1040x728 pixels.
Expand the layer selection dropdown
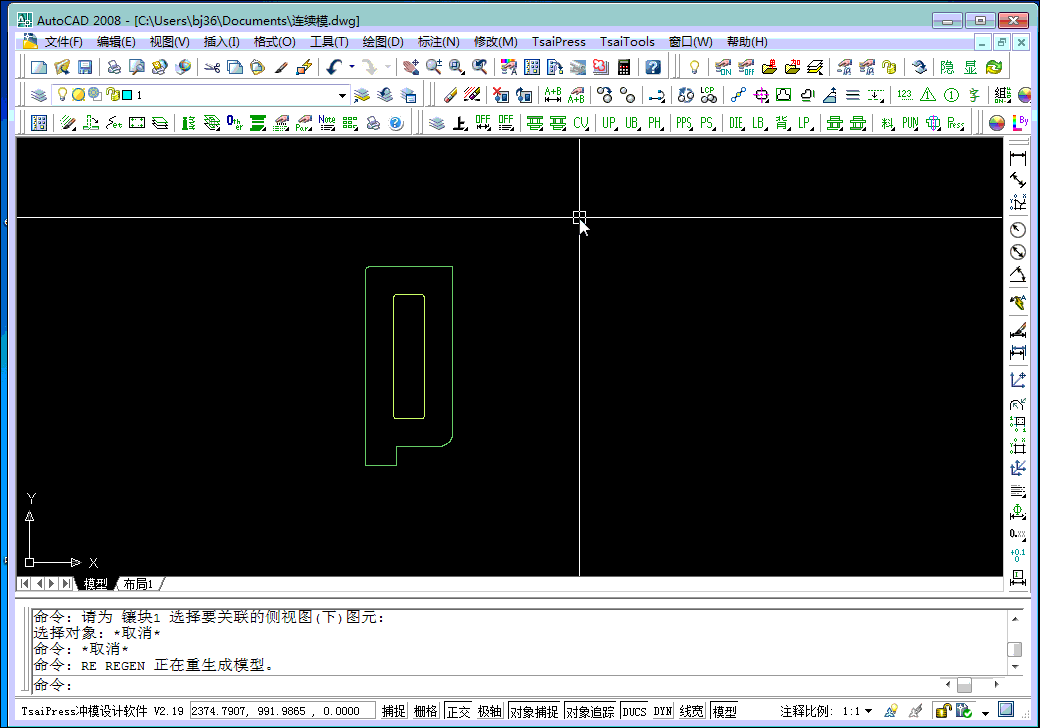342,95
